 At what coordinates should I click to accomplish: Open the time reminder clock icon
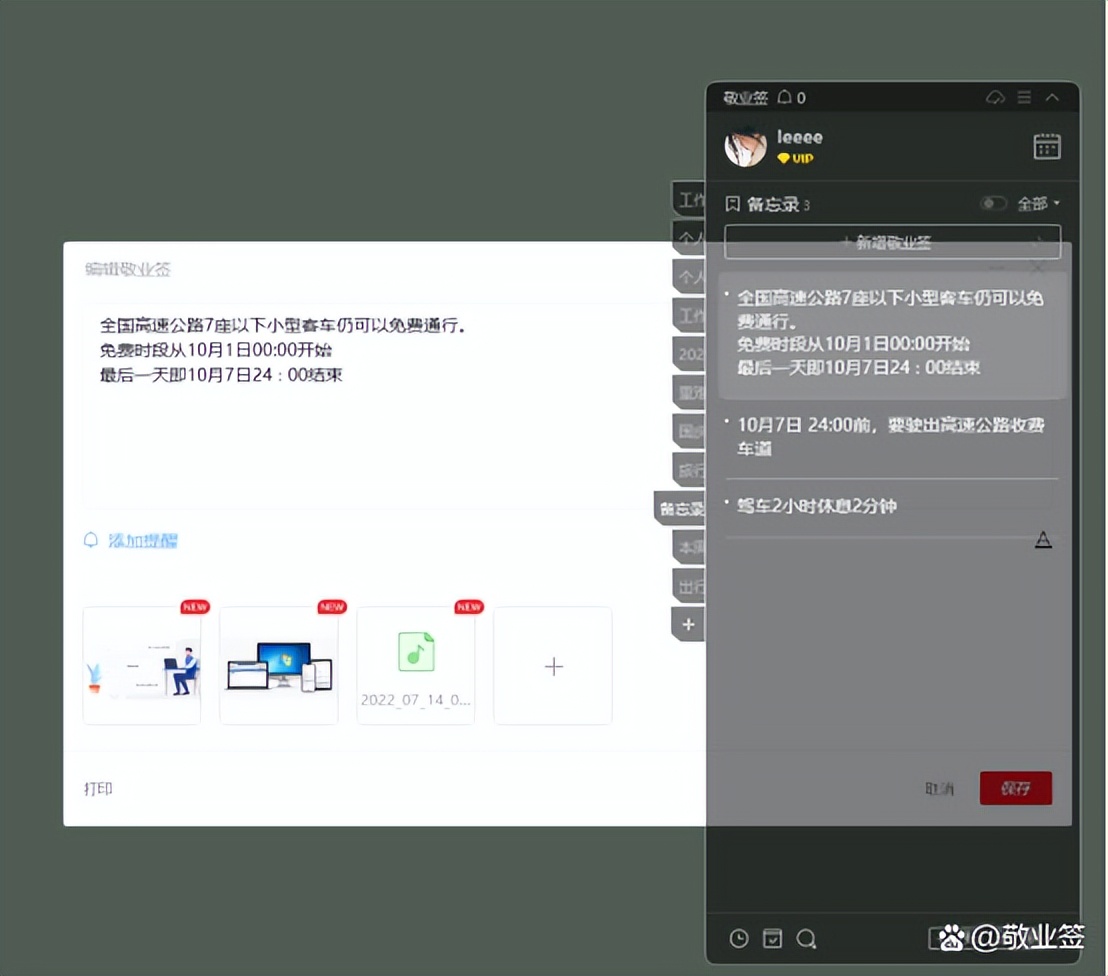tap(739, 938)
